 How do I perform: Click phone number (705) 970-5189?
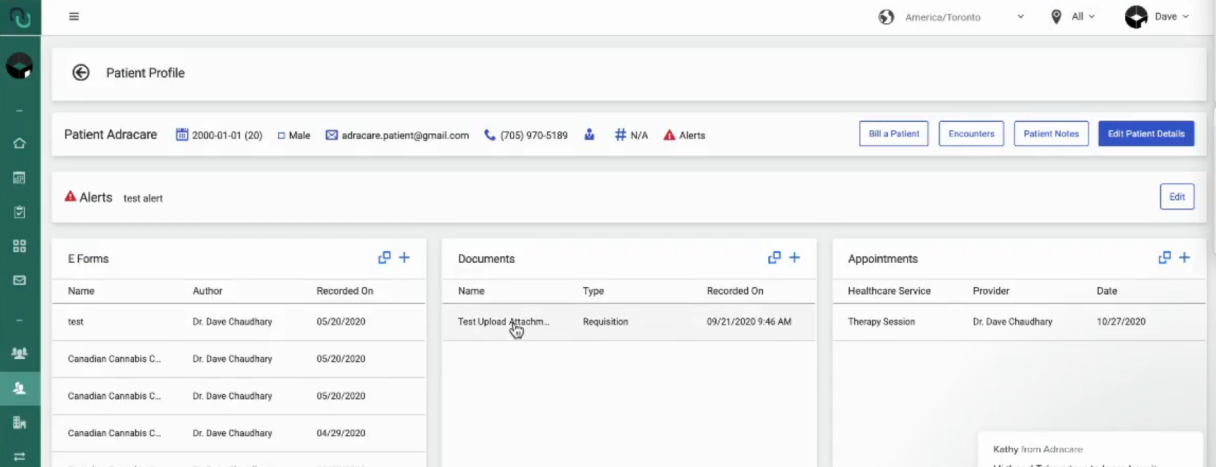click(x=534, y=135)
